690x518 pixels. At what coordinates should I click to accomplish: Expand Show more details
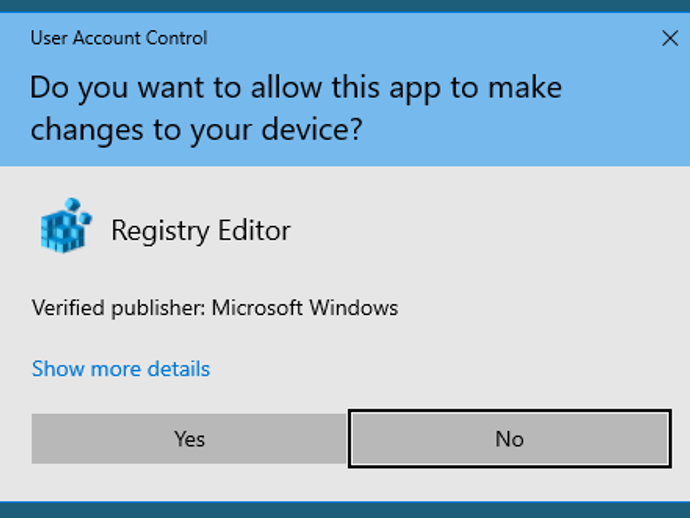(121, 369)
